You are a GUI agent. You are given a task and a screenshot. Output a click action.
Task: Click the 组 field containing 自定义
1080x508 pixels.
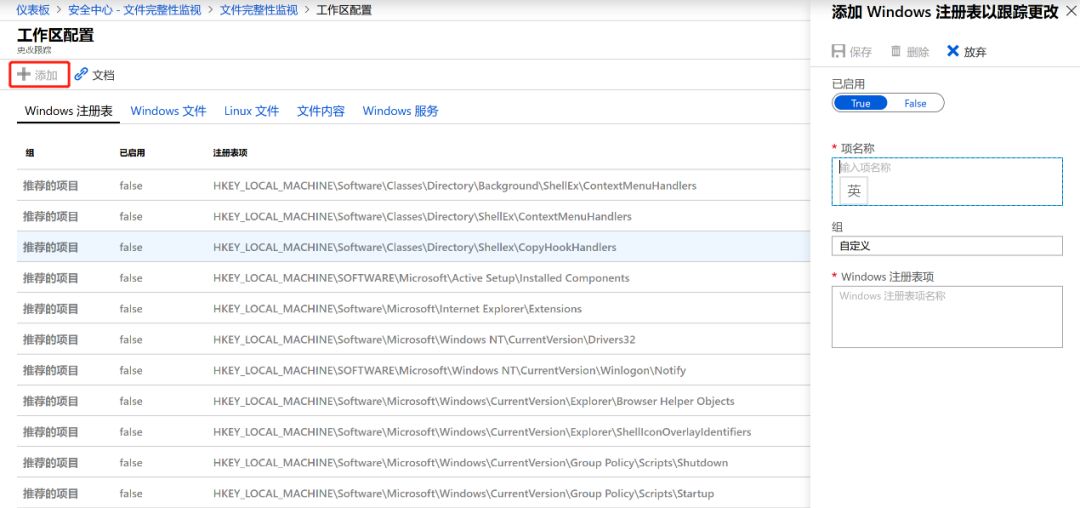click(x=946, y=245)
